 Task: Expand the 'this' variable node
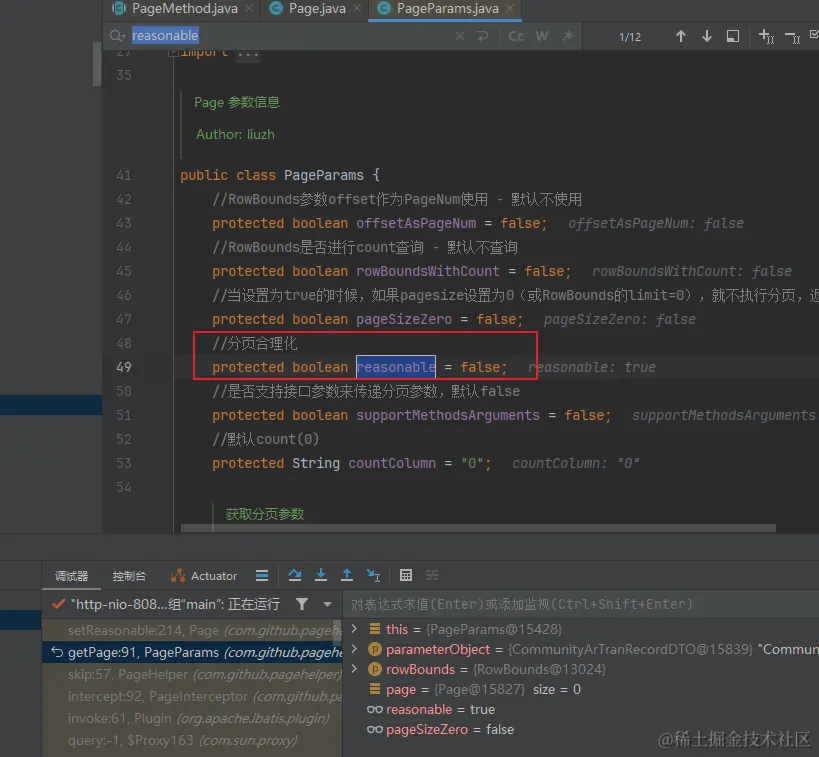pos(354,628)
